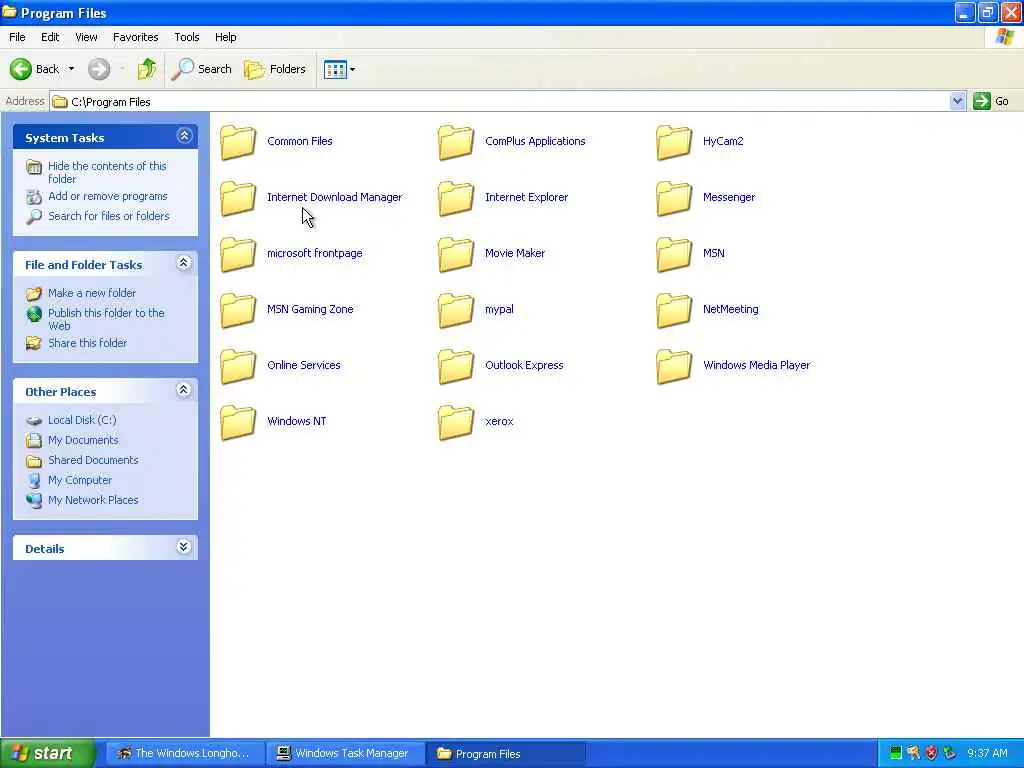Viewport: 1024px width, 768px height.
Task: Select the Internet Explorer folder icon
Action: pyautogui.click(x=456, y=198)
